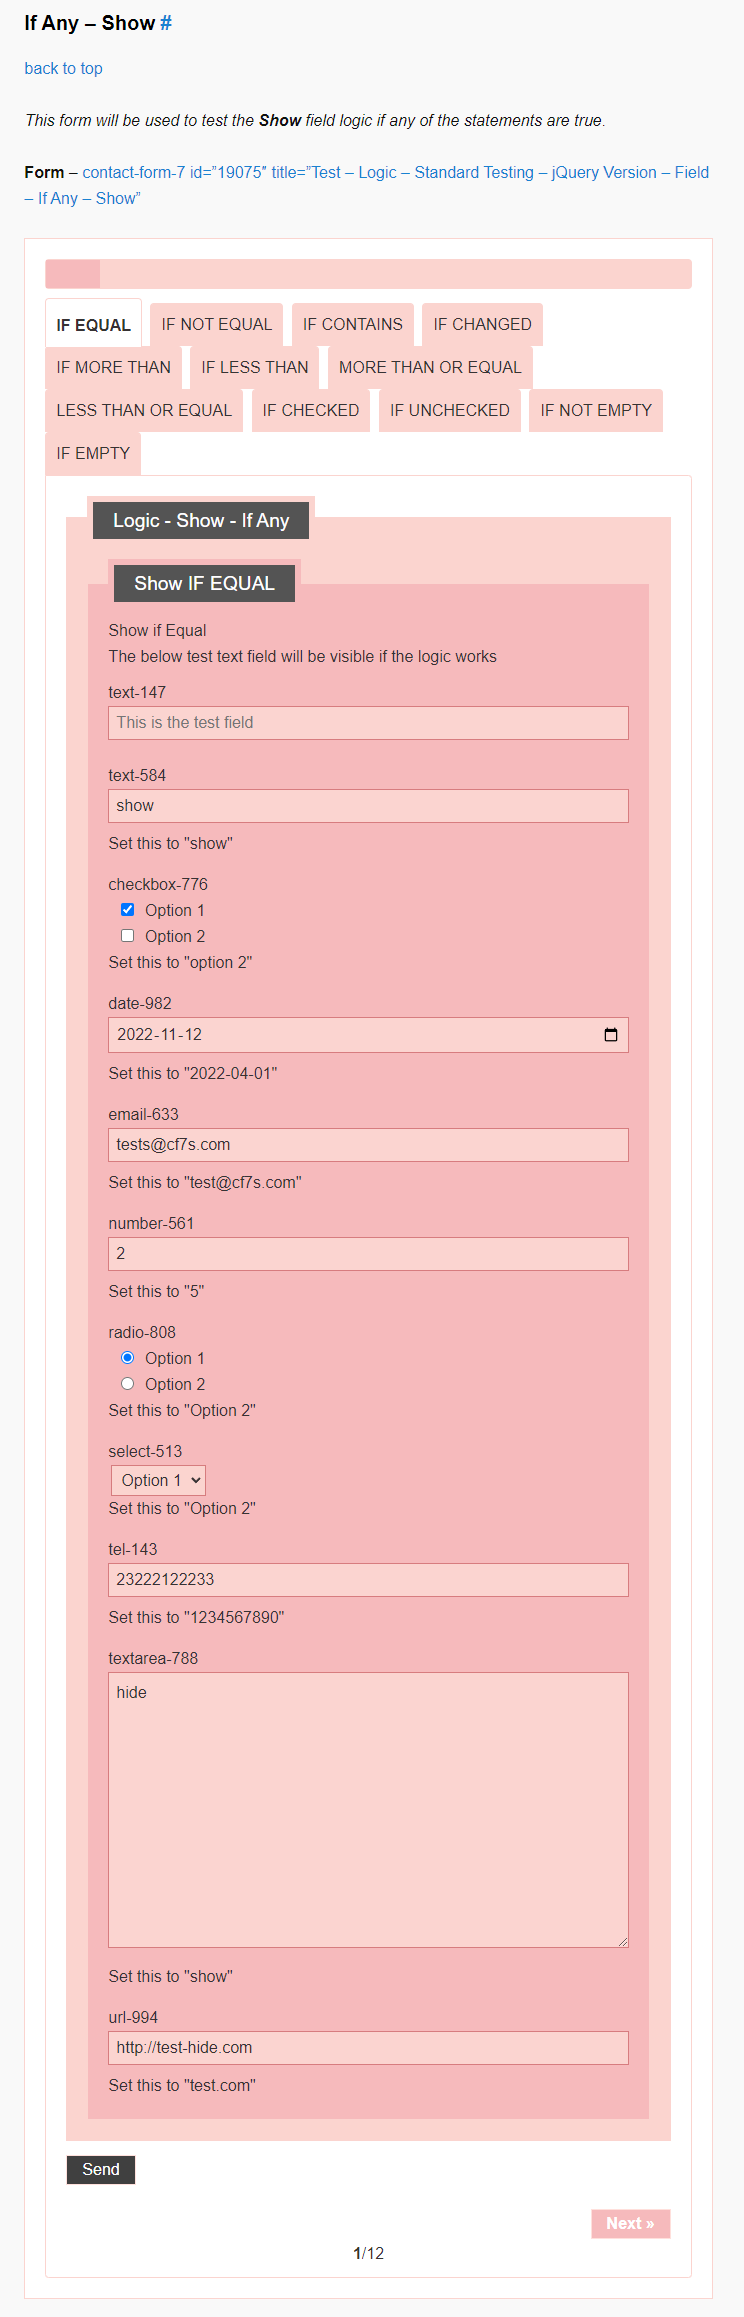This screenshot has height=2317, width=744.
Task: Open the select-513 dropdown
Action: 159,1480
